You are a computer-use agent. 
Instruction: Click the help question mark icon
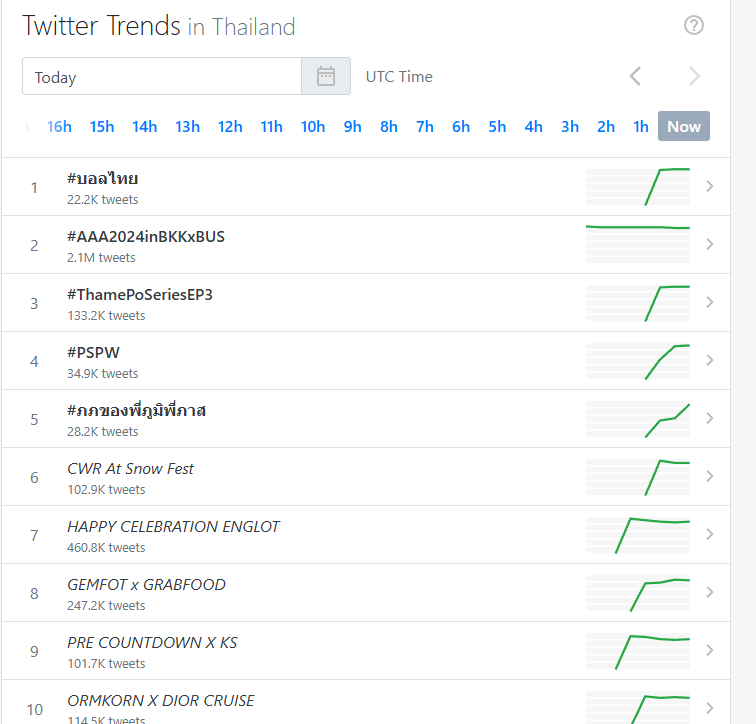click(694, 26)
